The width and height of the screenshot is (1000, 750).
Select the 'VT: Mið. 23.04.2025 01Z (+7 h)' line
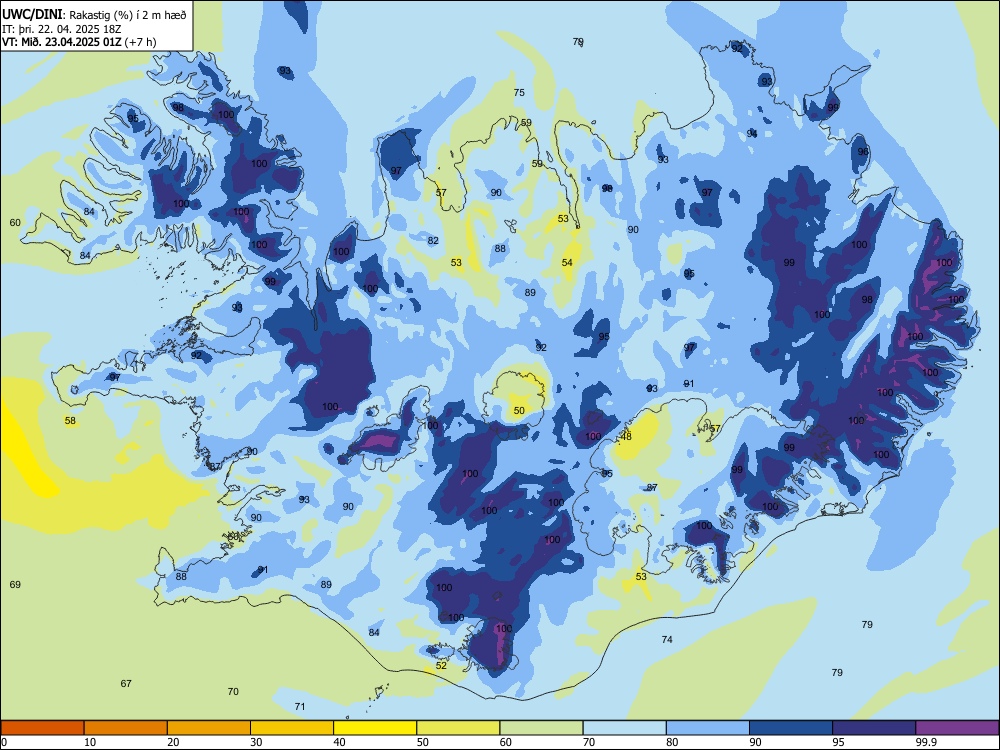79,42
